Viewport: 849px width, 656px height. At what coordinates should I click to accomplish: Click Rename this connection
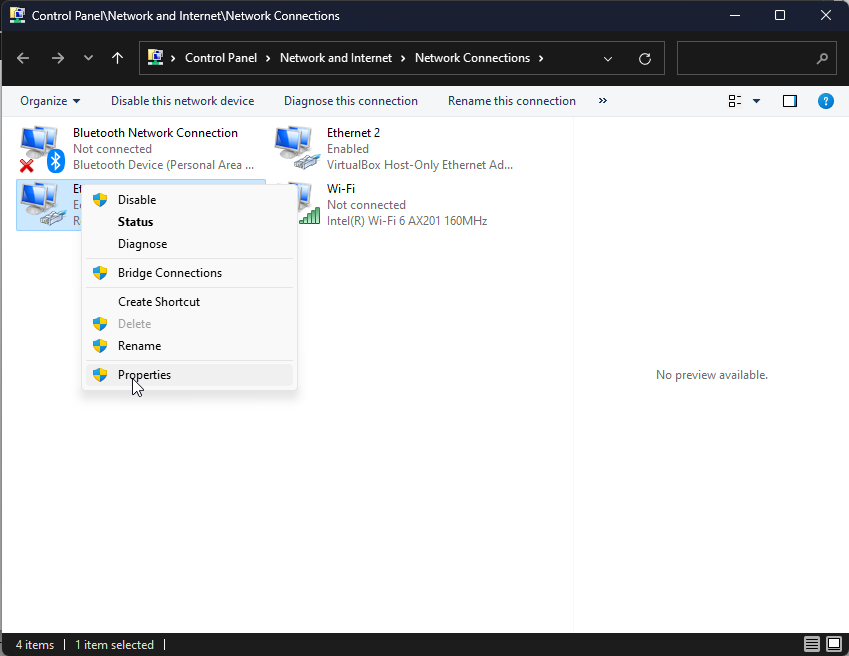coord(511,101)
